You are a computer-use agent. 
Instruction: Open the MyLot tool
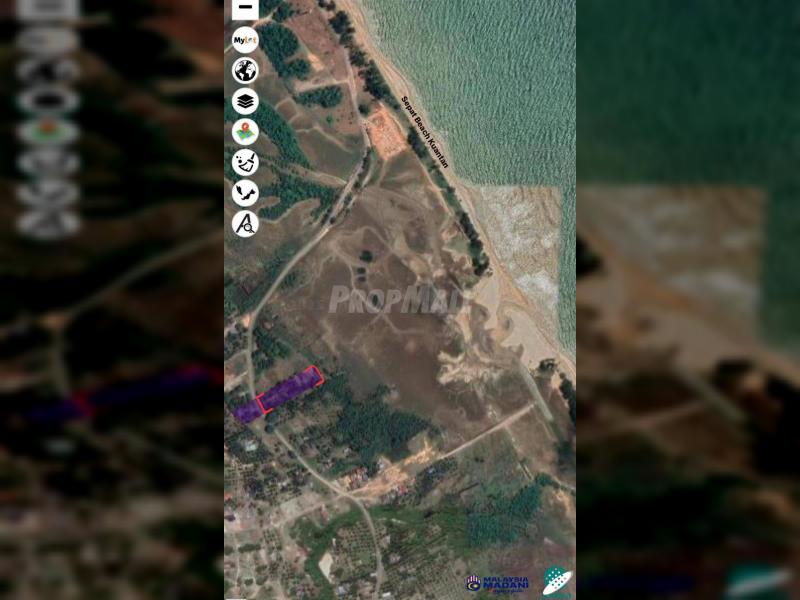click(245, 40)
